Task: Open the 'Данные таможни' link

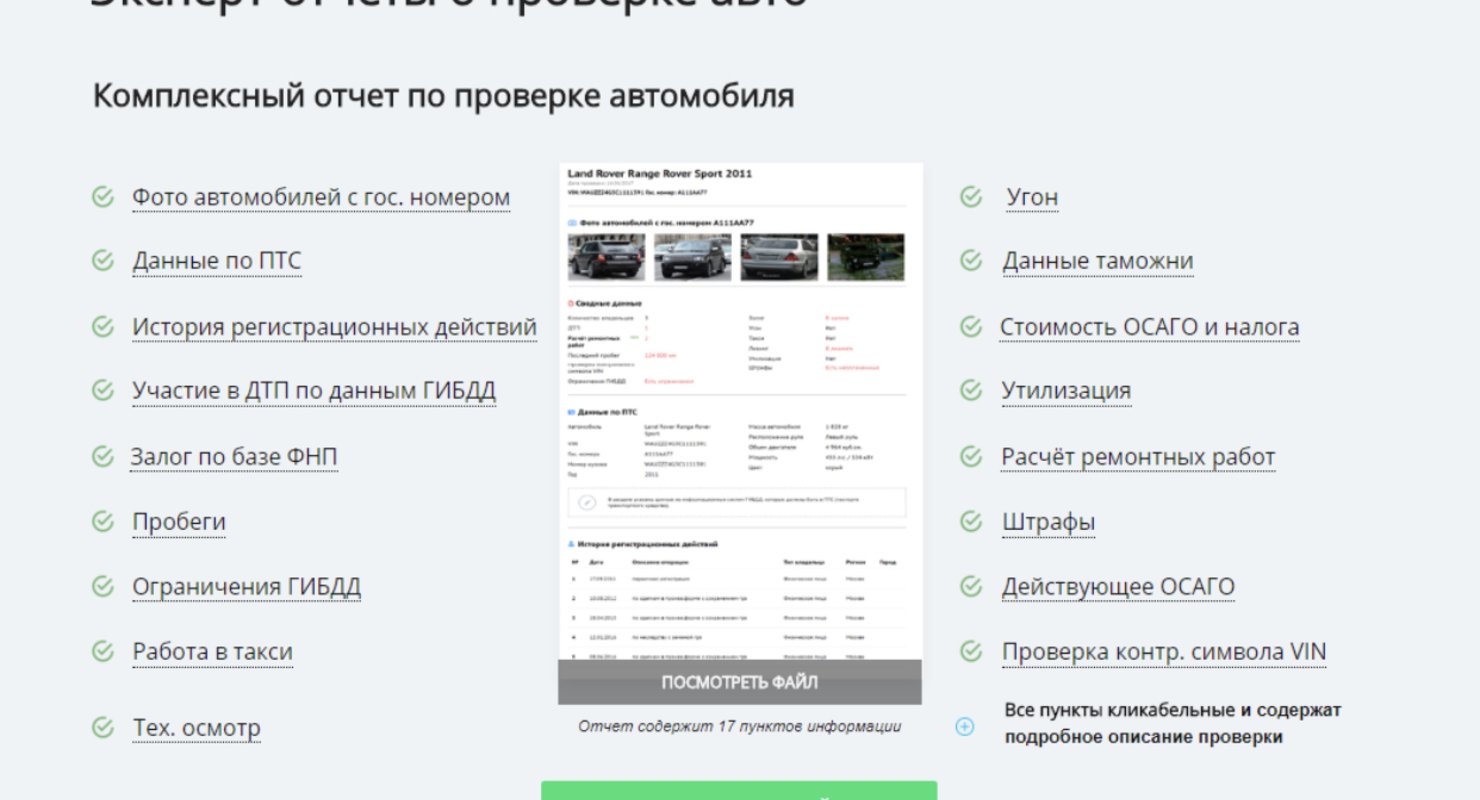Action: coord(1098,261)
